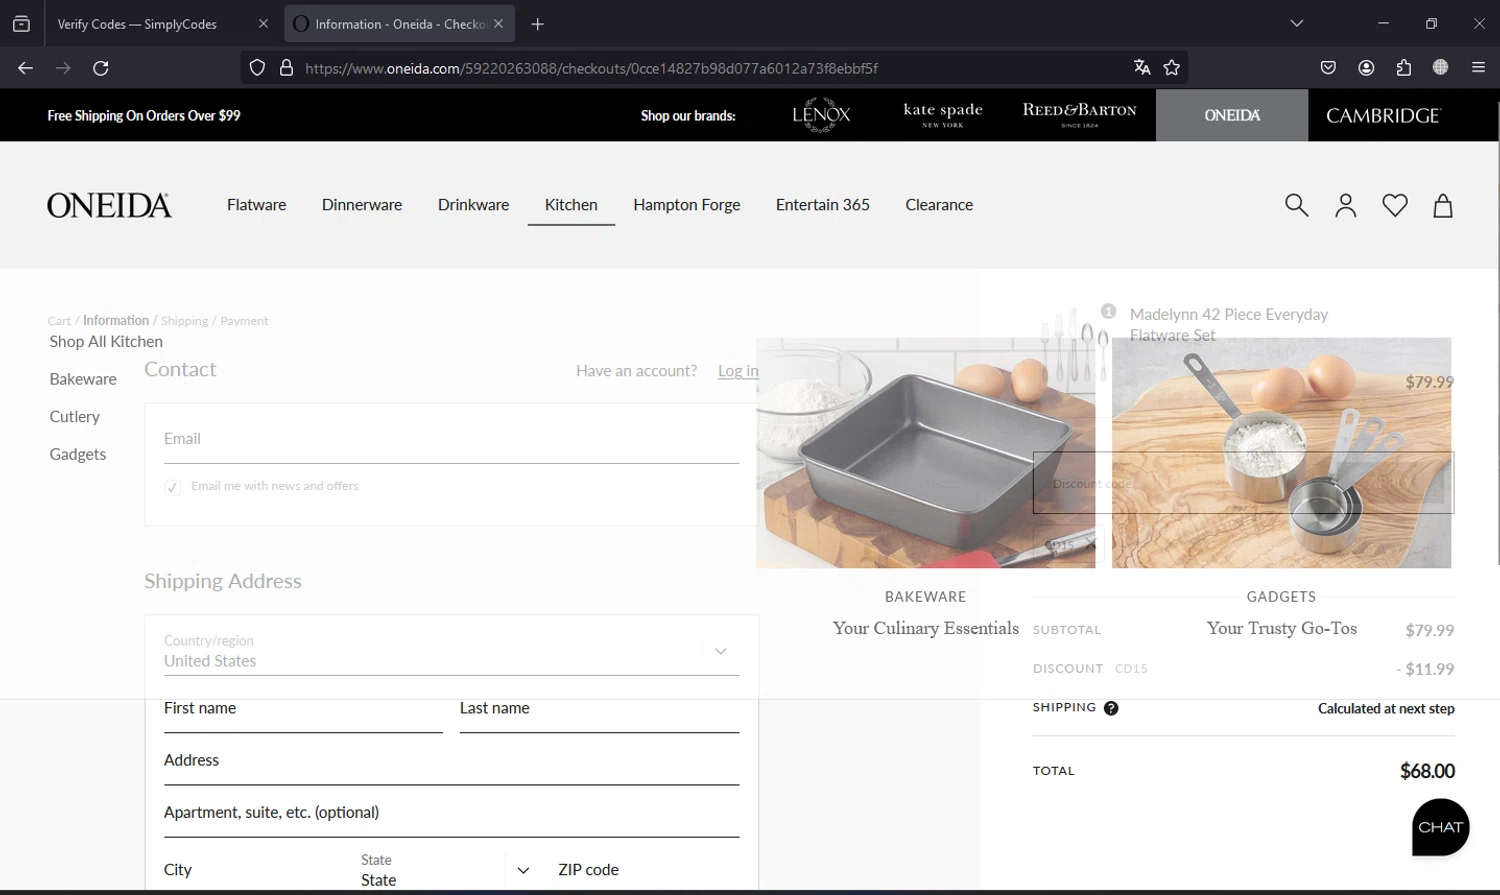Open the Firefox extensions puzzle icon
The image size is (1500, 895).
pos(1403,68)
